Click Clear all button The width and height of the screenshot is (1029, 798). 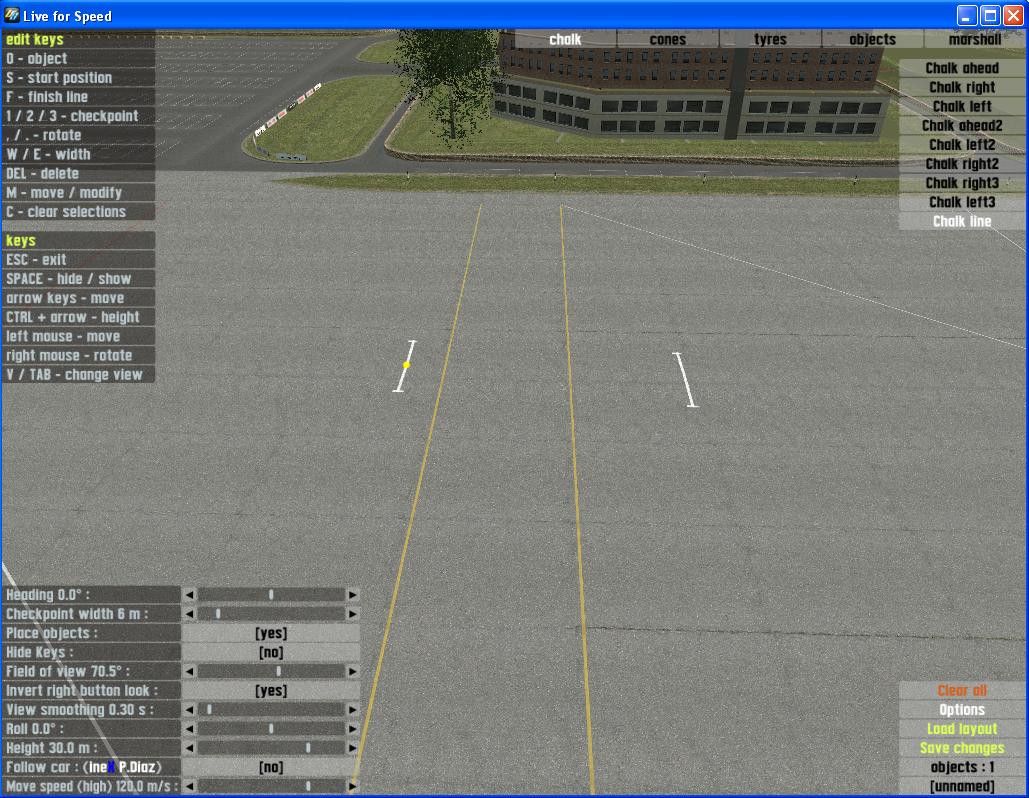[962, 690]
